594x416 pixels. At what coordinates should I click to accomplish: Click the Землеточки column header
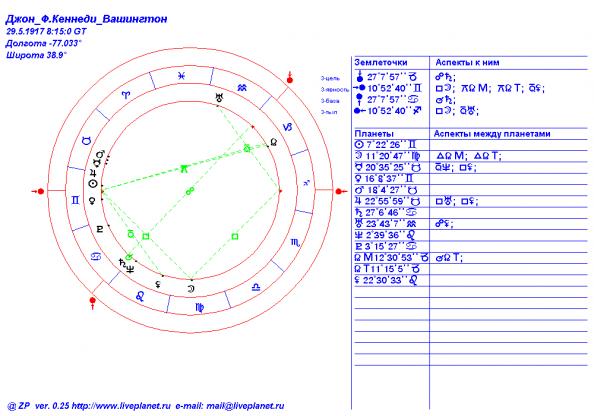381,63
